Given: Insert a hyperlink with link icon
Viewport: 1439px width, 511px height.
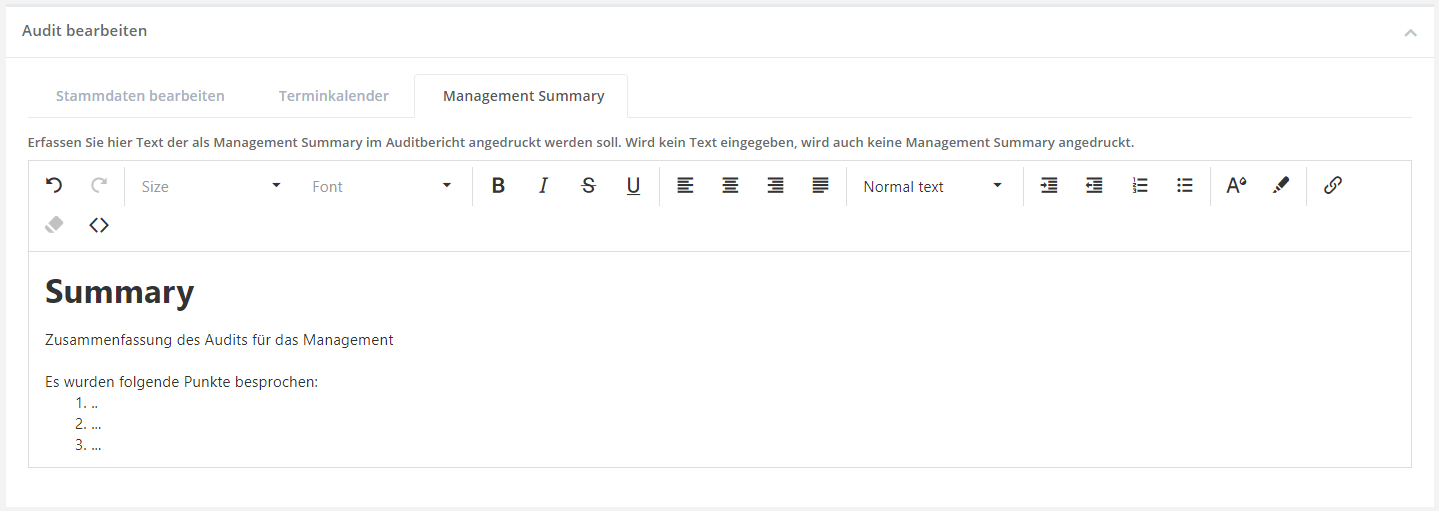Looking at the screenshot, I should 1332,186.
